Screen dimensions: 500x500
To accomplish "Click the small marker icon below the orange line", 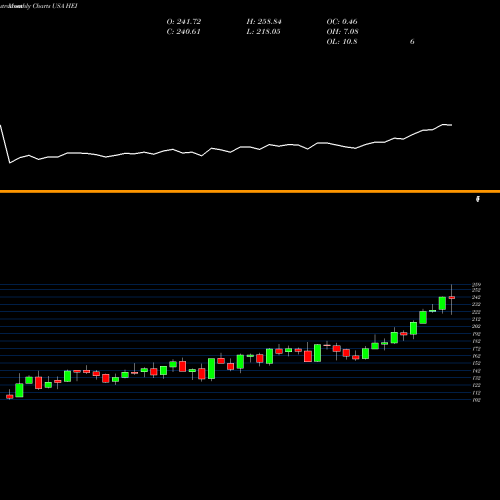I will pyautogui.click(x=478, y=199).
